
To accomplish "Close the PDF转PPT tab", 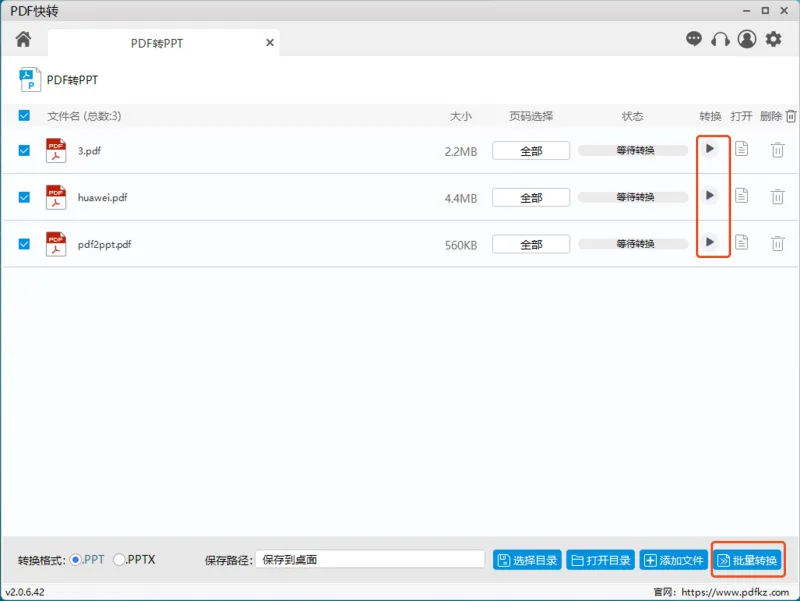I will click(x=270, y=43).
